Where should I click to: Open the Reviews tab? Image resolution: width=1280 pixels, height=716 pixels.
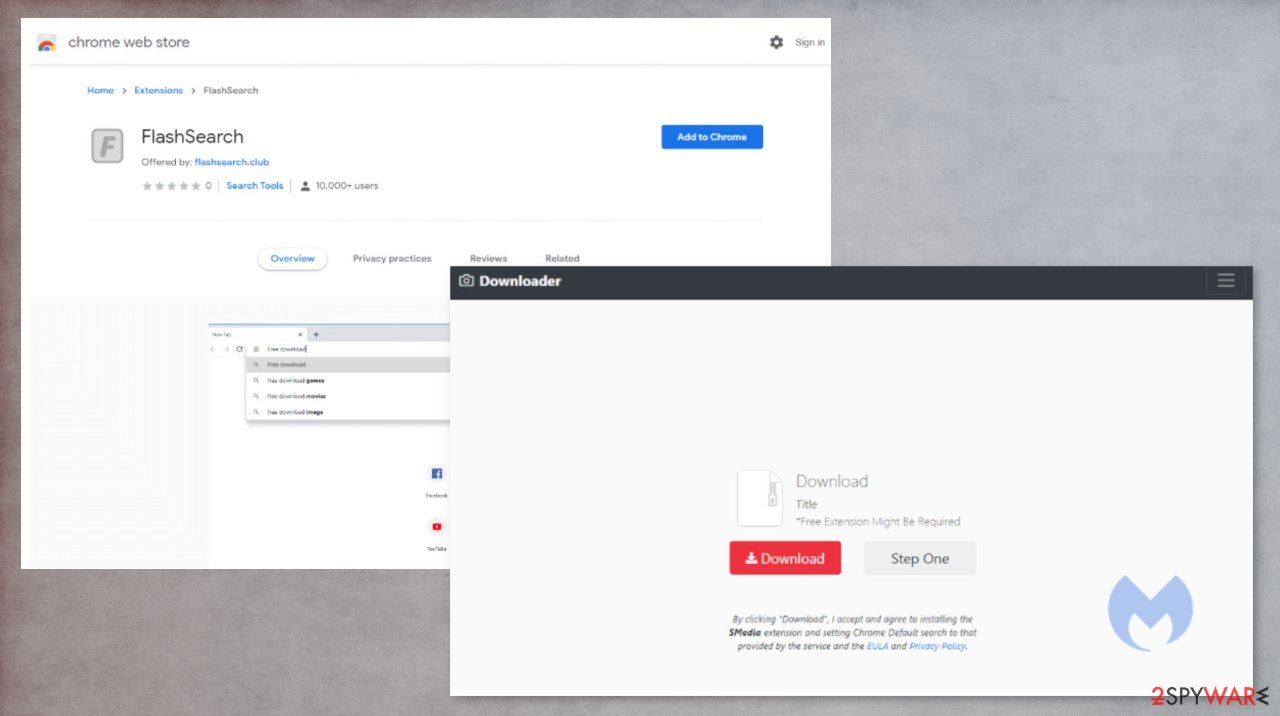point(488,259)
